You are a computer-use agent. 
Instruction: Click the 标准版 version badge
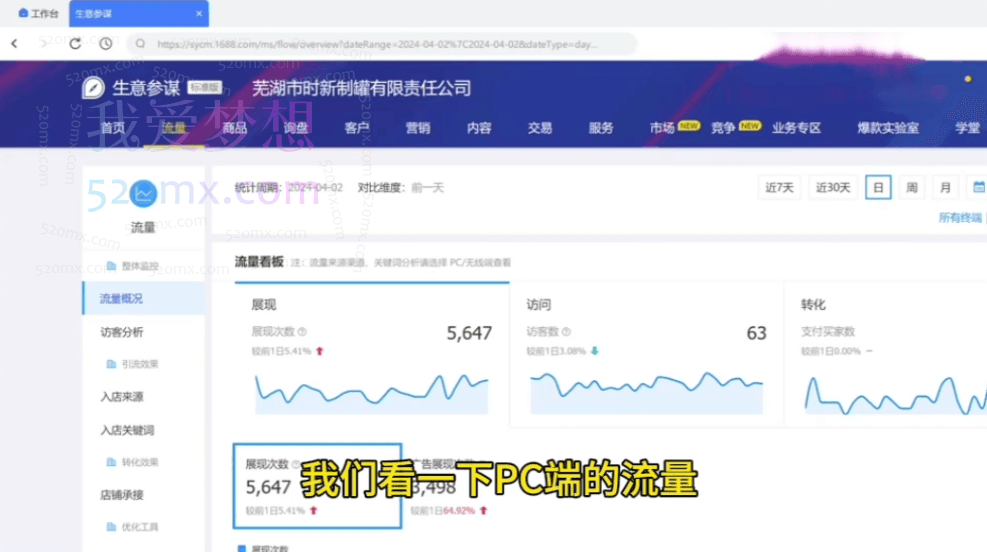[x=205, y=87]
